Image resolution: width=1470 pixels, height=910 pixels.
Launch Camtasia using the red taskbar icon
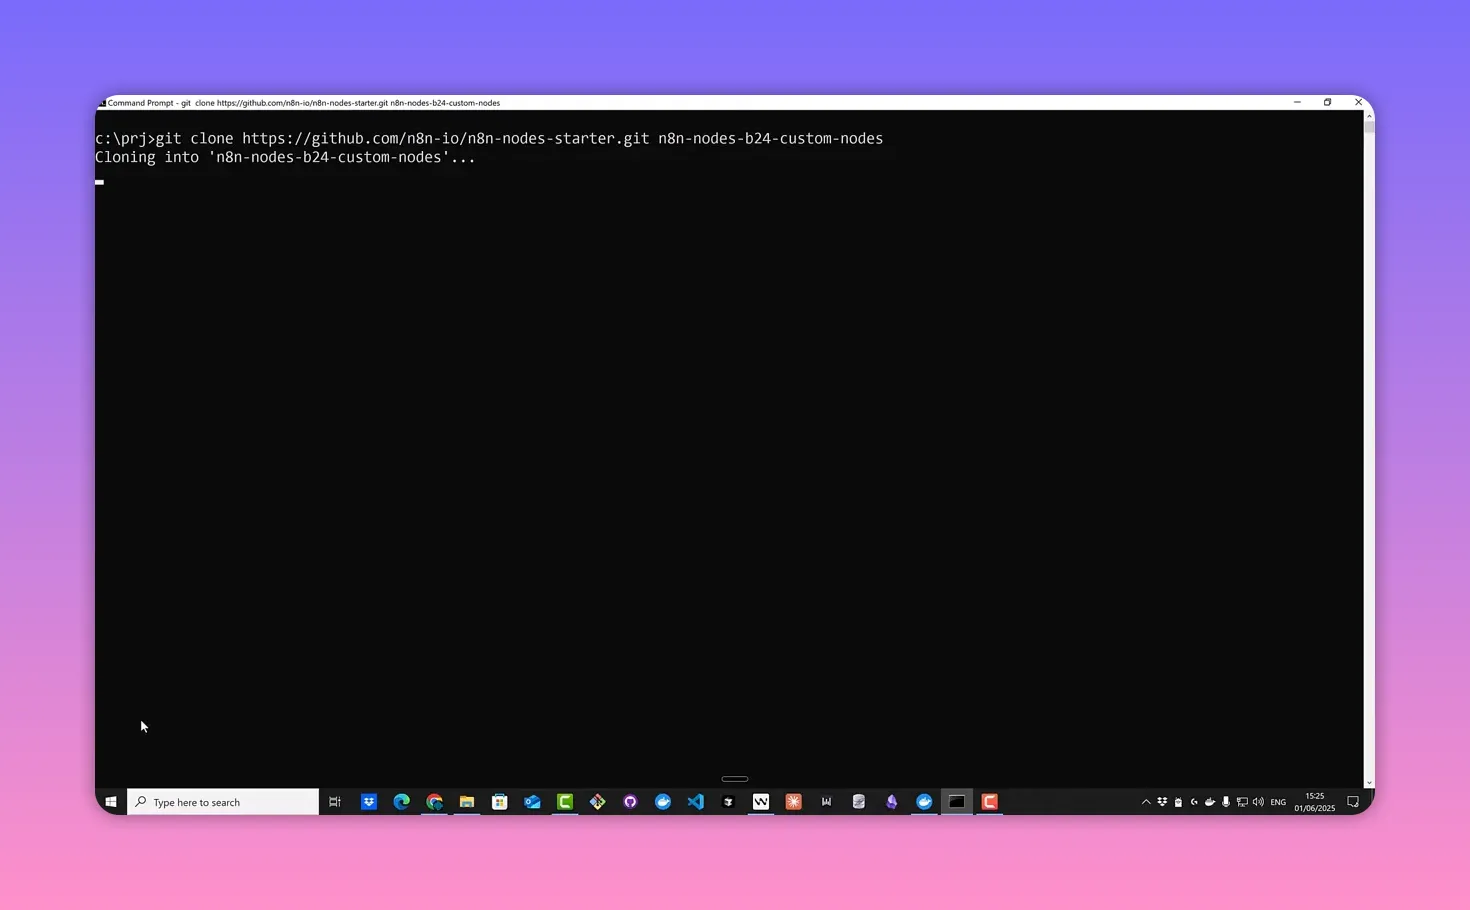(x=989, y=801)
